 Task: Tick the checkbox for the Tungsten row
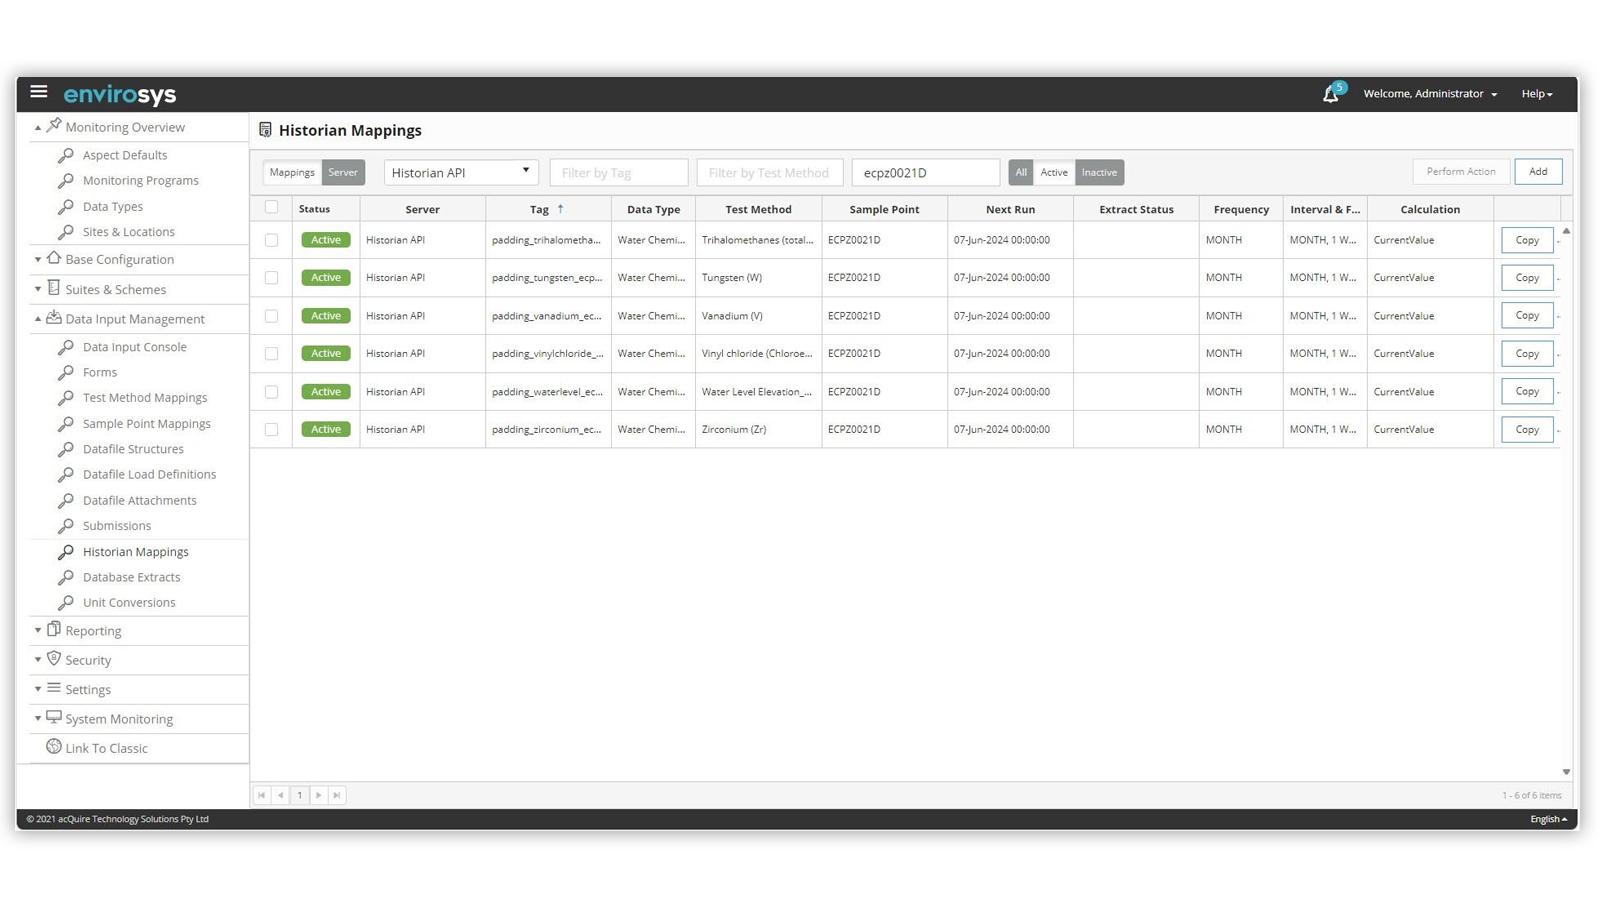[x=271, y=278]
